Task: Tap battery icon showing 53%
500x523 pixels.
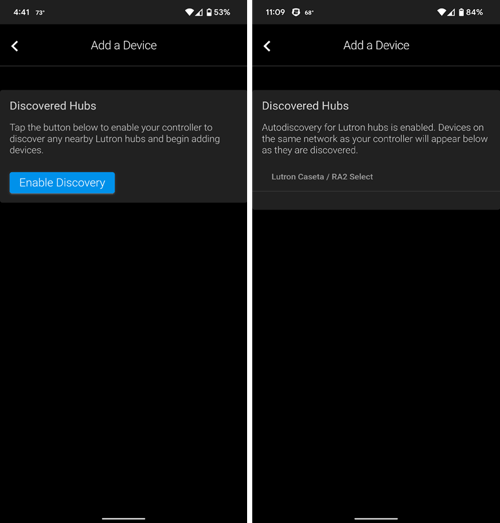Action: [x=209, y=12]
